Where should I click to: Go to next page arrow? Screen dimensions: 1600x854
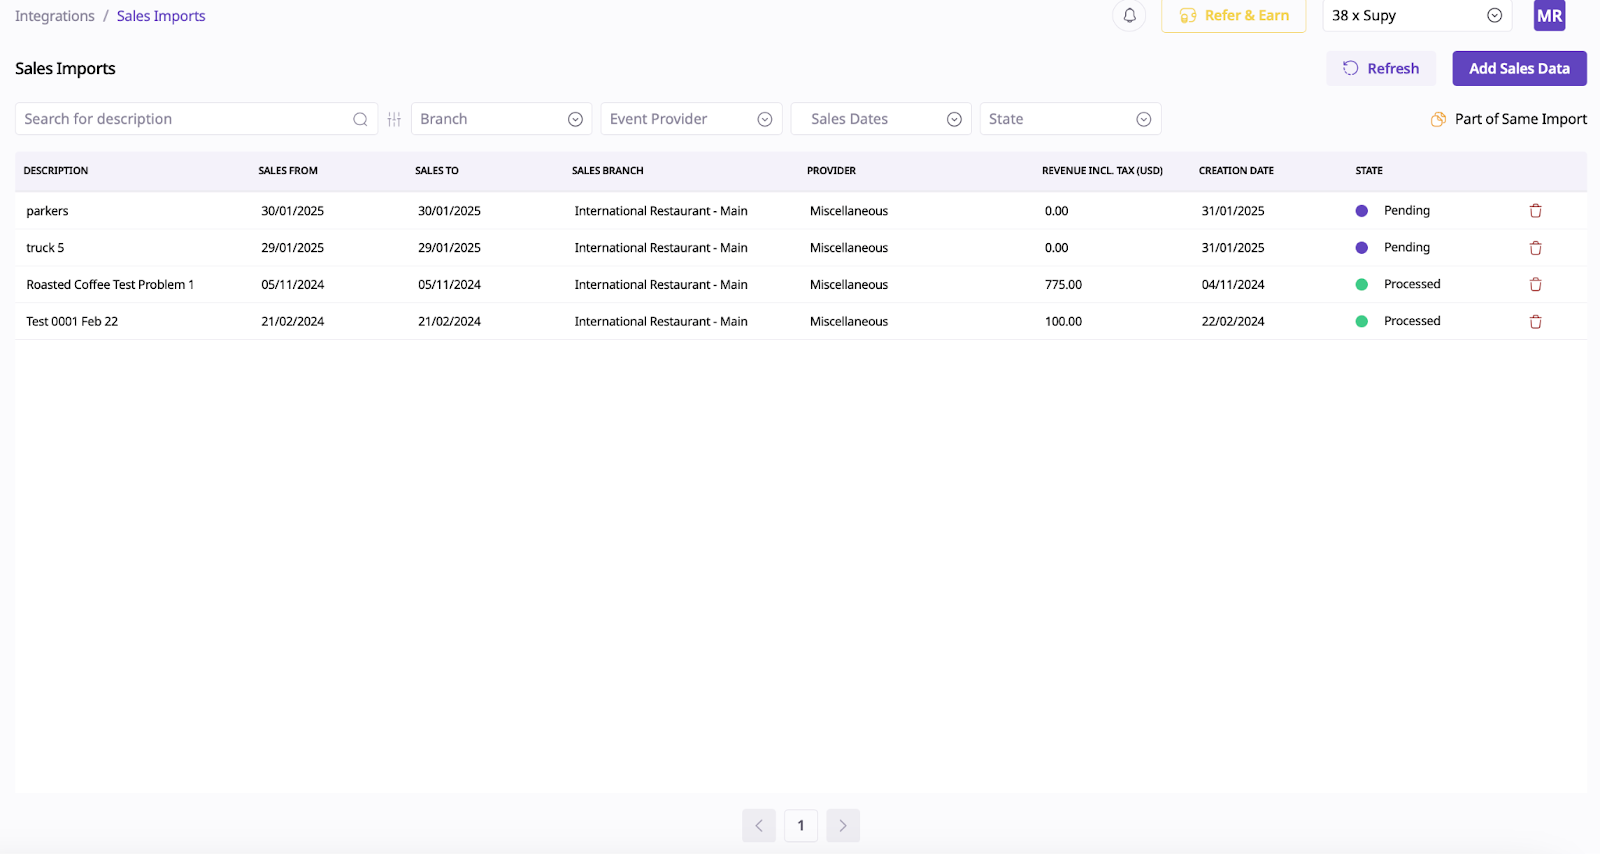(843, 825)
